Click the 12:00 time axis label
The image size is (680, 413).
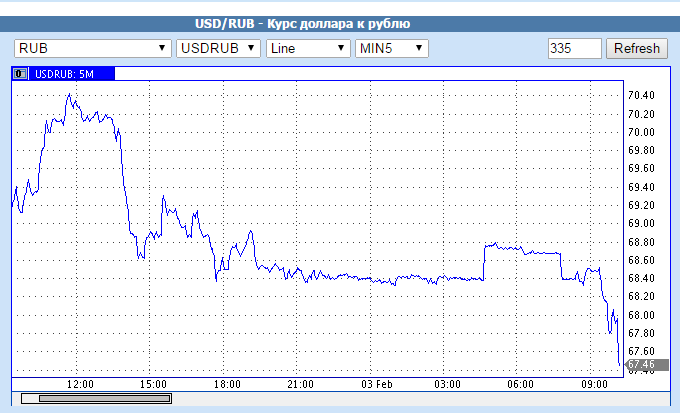tap(79, 384)
